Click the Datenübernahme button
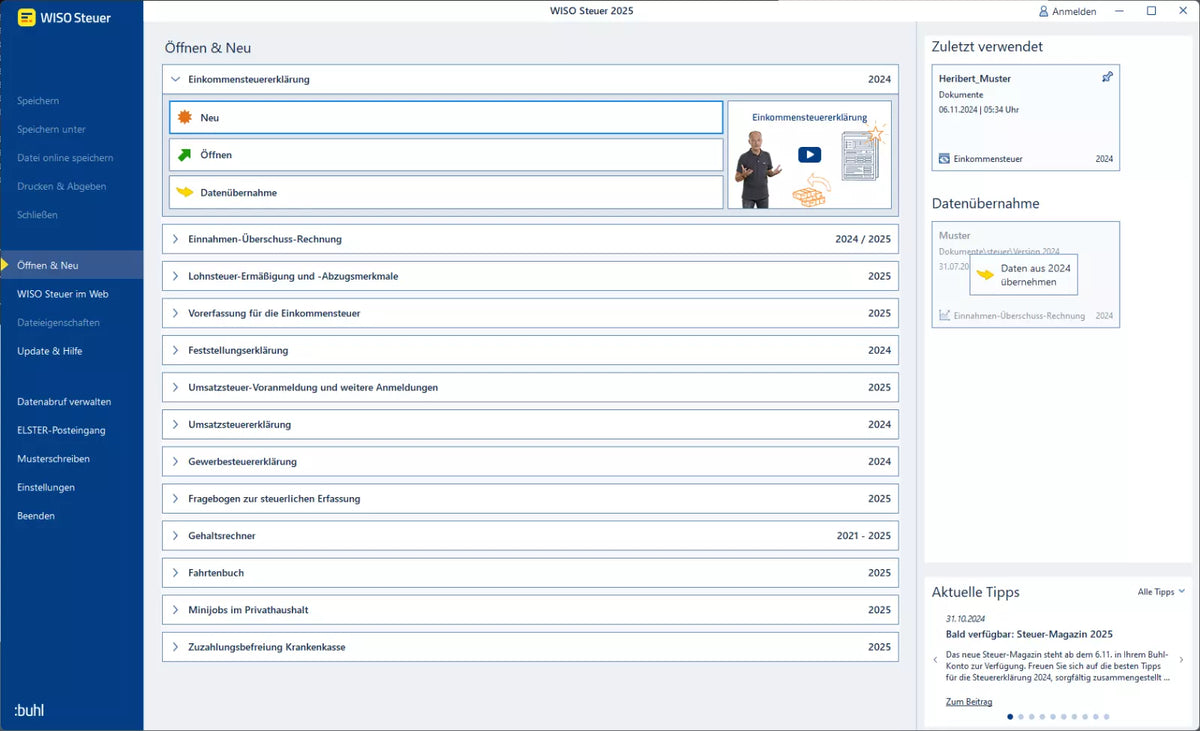 tap(446, 192)
